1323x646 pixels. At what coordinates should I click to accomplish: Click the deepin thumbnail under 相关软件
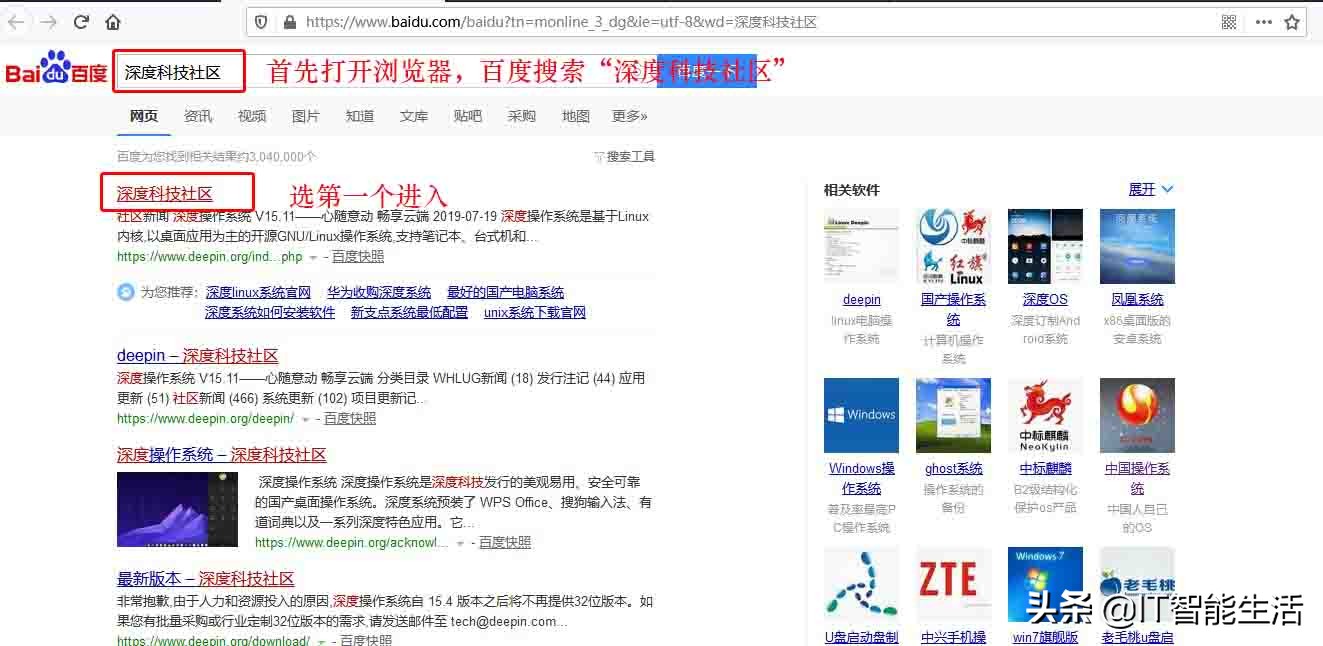pos(861,246)
